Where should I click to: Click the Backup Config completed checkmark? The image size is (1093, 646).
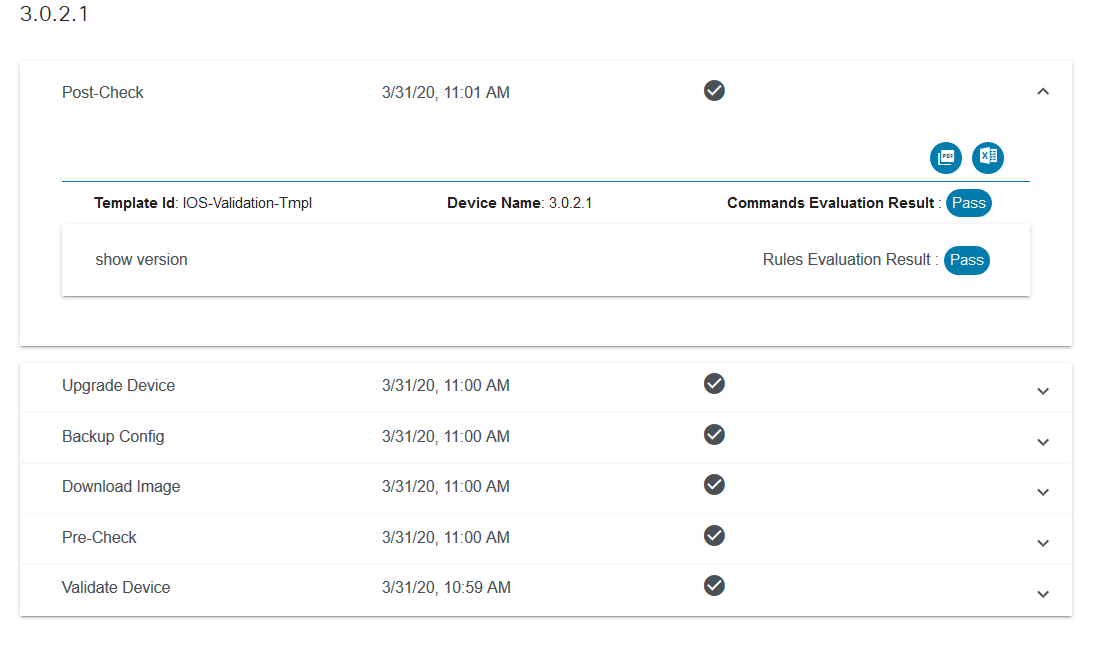point(714,434)
